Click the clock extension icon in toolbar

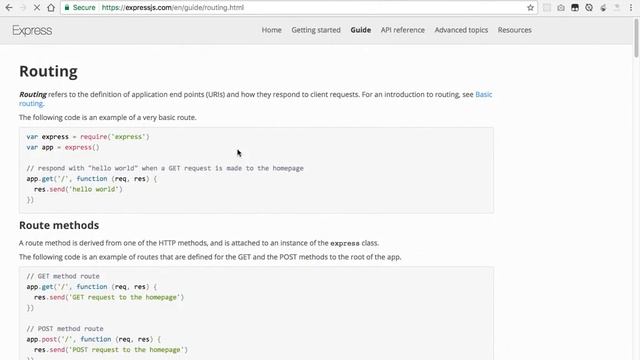click(x=589, y=7)
